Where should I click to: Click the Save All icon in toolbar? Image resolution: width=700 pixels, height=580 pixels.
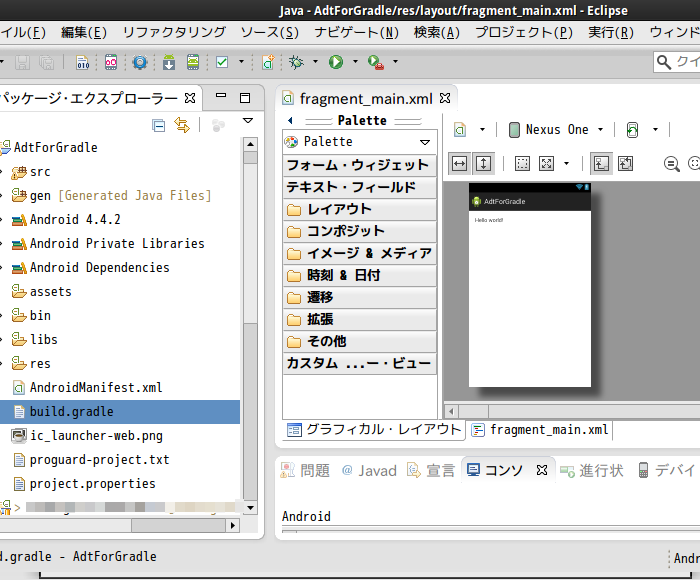(46, 62)
